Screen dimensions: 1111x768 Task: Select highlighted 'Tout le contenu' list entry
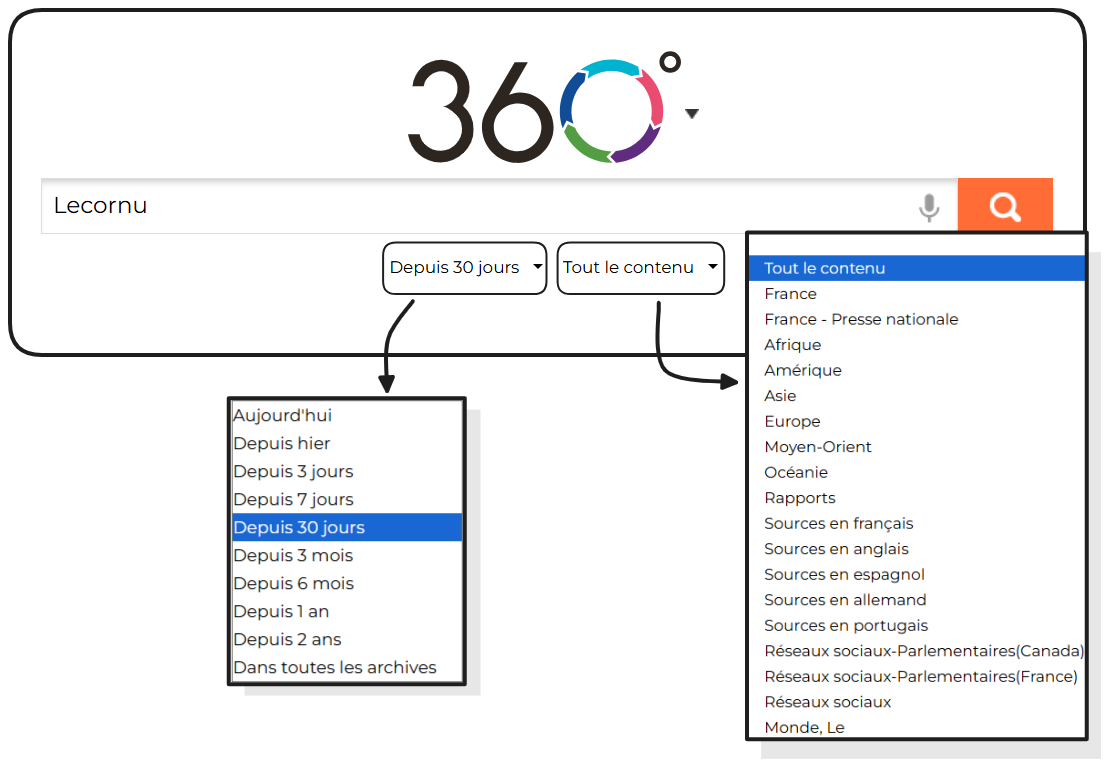coord(917,269)
